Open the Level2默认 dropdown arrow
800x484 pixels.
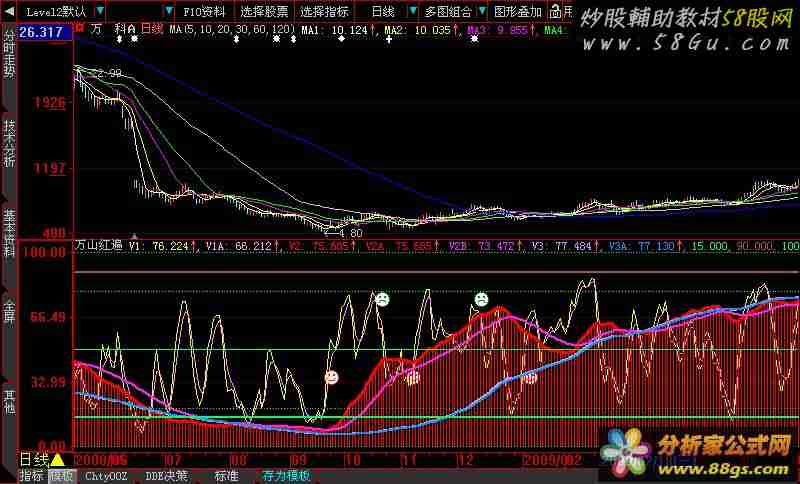tap(101, 11)
